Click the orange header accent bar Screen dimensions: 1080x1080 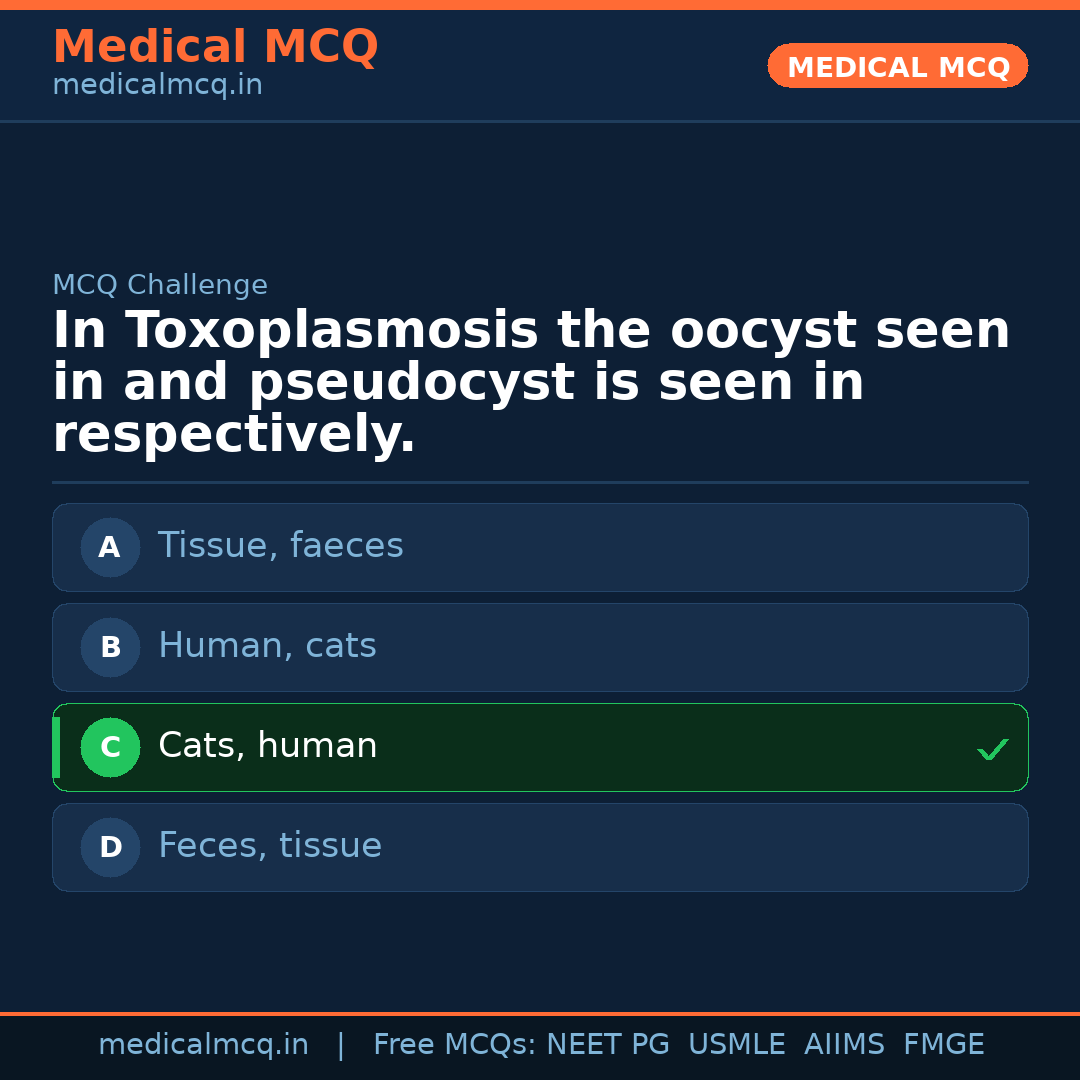point(540,3)
